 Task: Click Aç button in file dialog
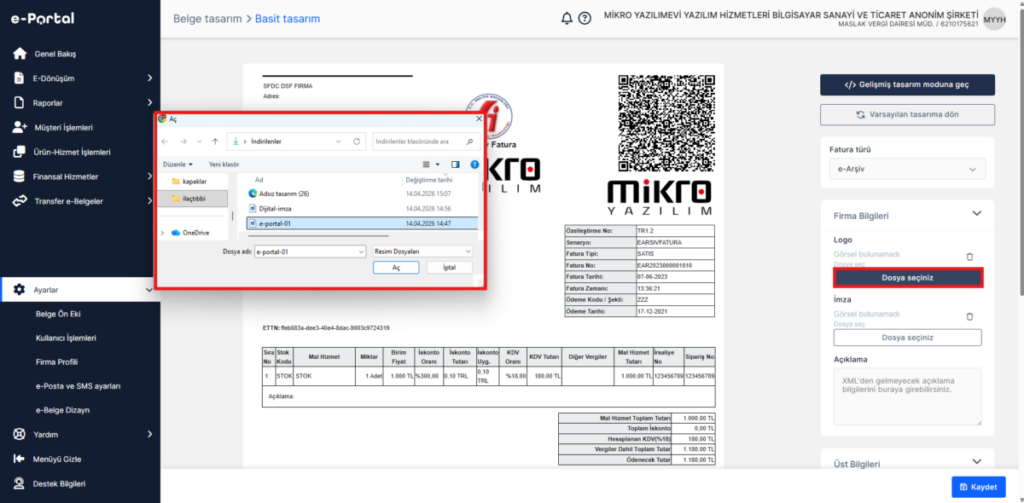coord(396,268)
